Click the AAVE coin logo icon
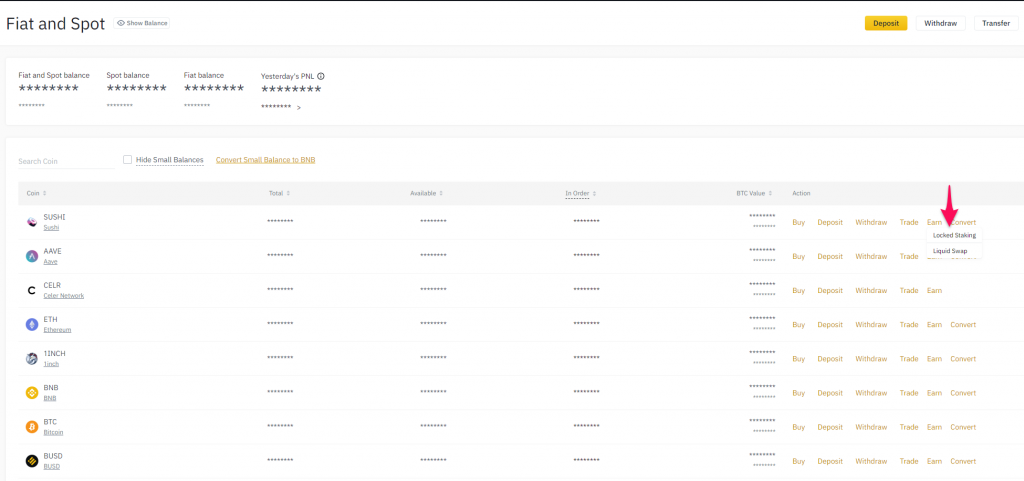This screenshot has height=481, width=1024. (31, 256)
